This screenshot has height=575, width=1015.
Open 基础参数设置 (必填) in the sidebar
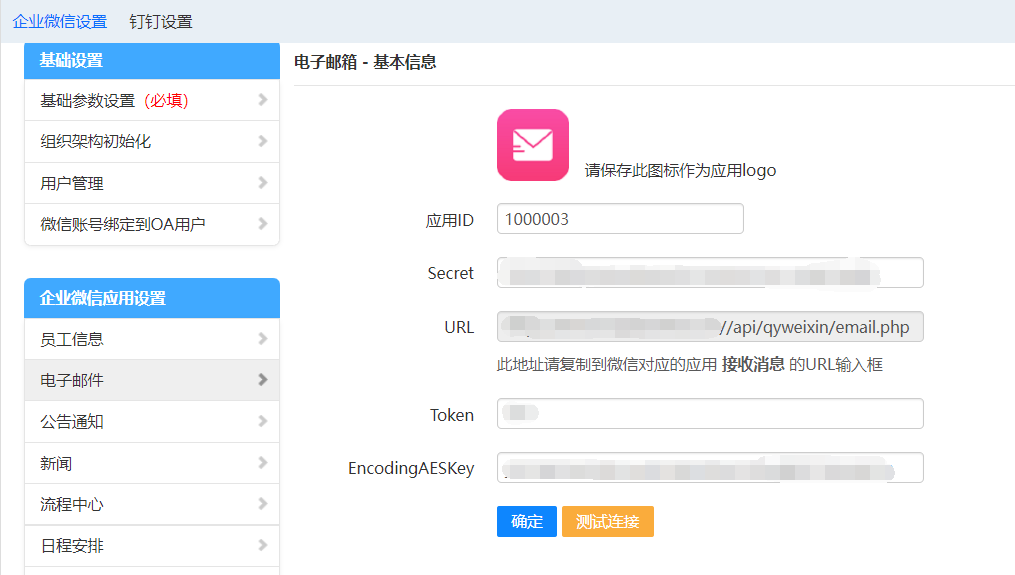(114, 100)
